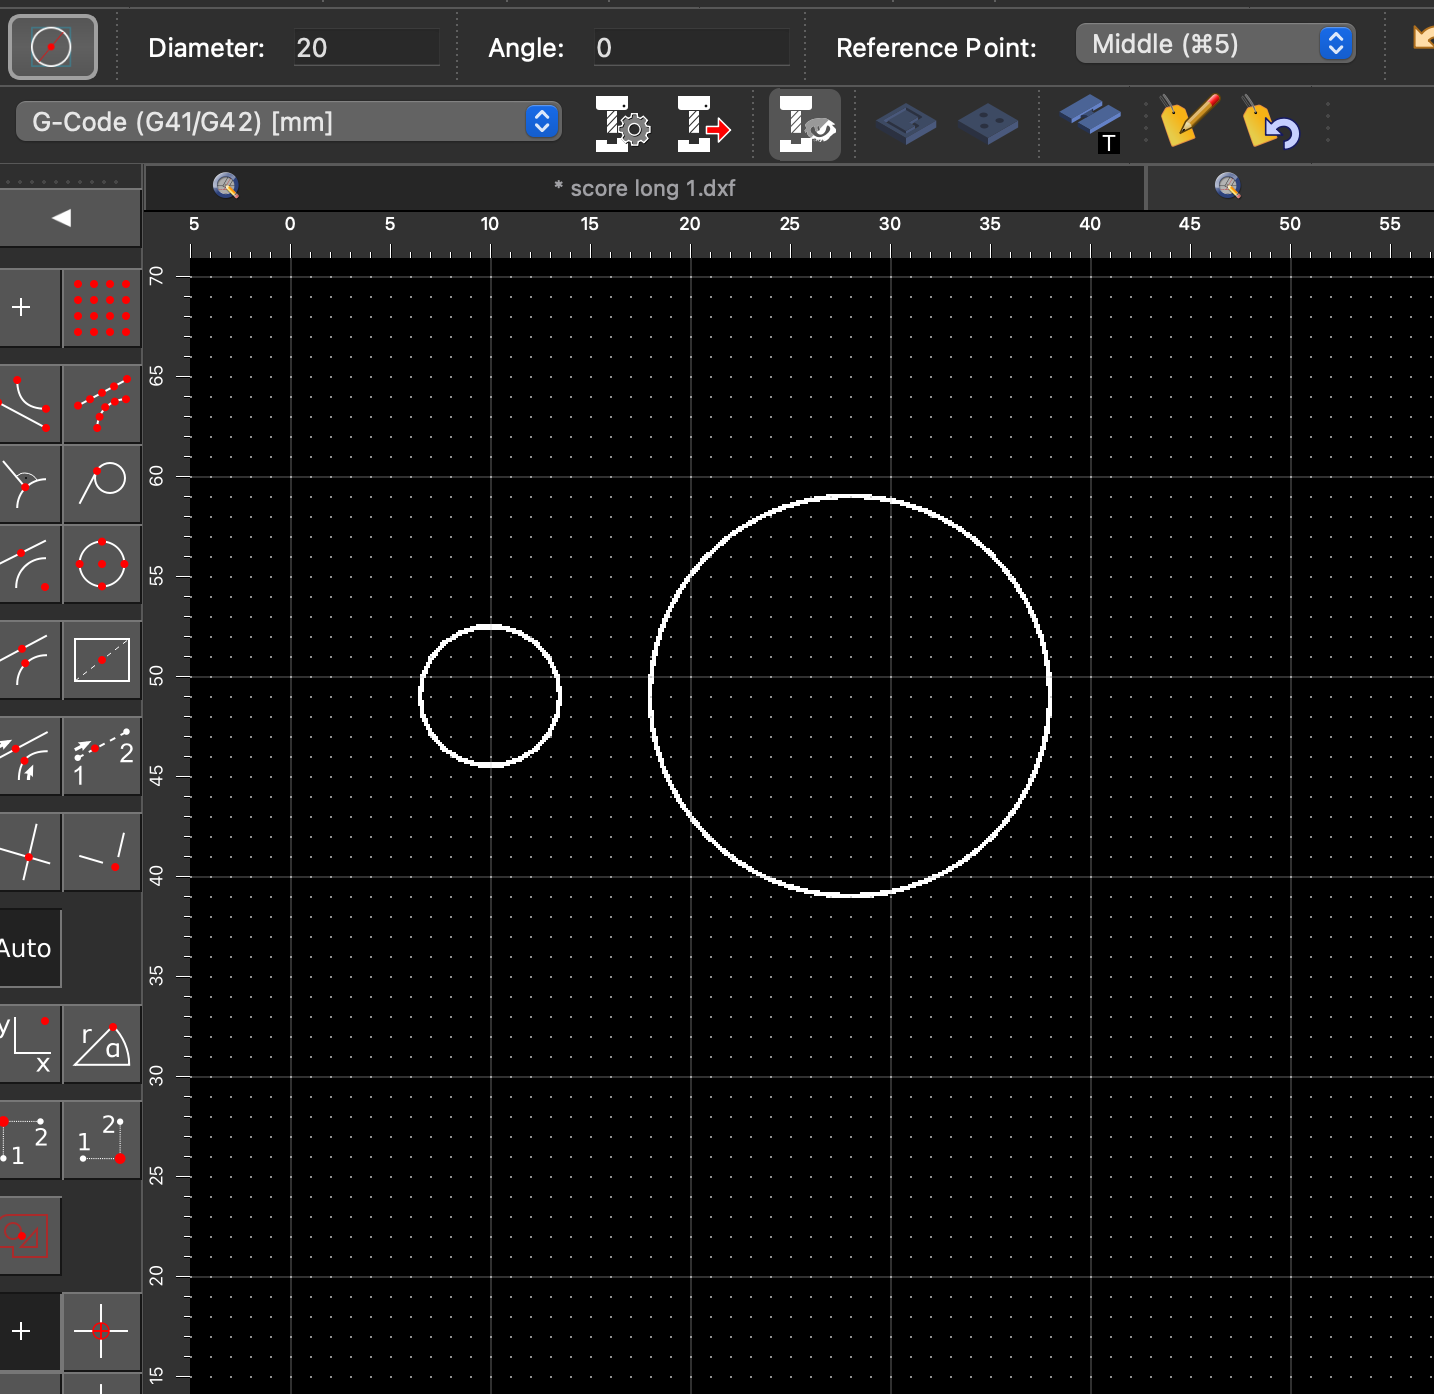Select the circle drawing tool icon

(52, 47)
